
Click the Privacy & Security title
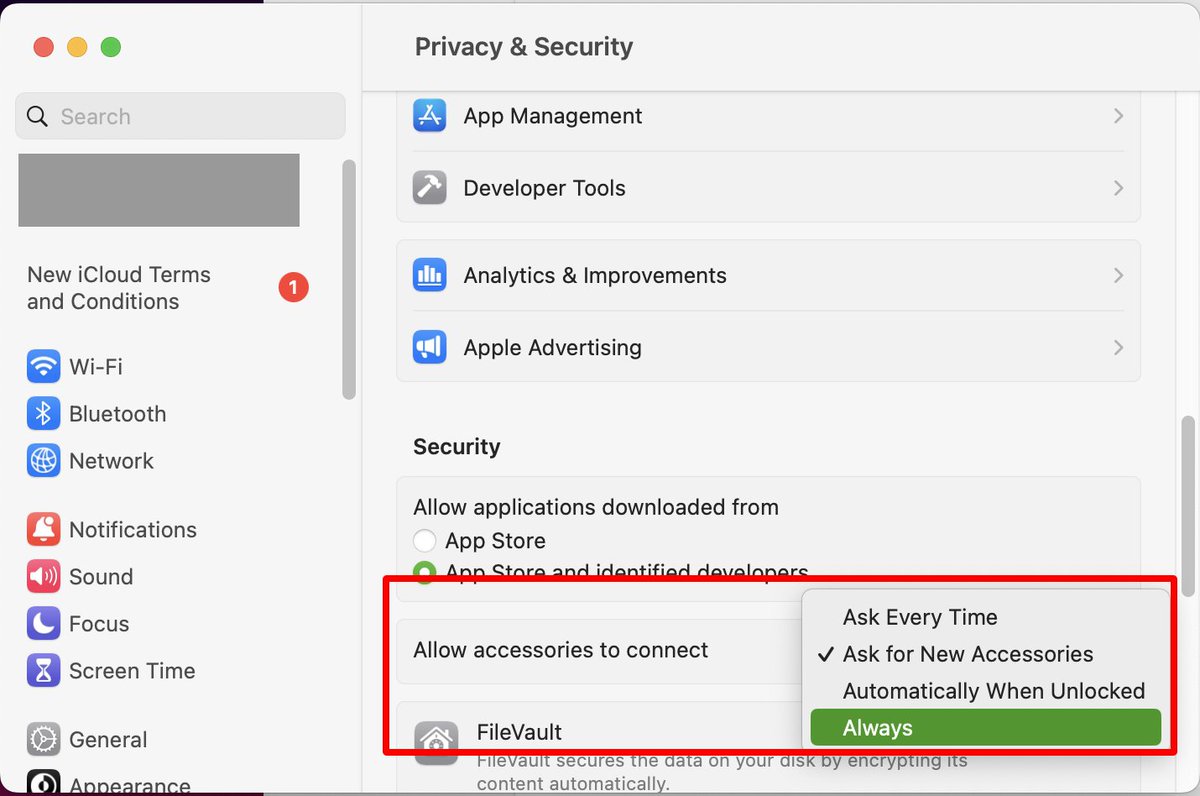[x=524, y=47]
